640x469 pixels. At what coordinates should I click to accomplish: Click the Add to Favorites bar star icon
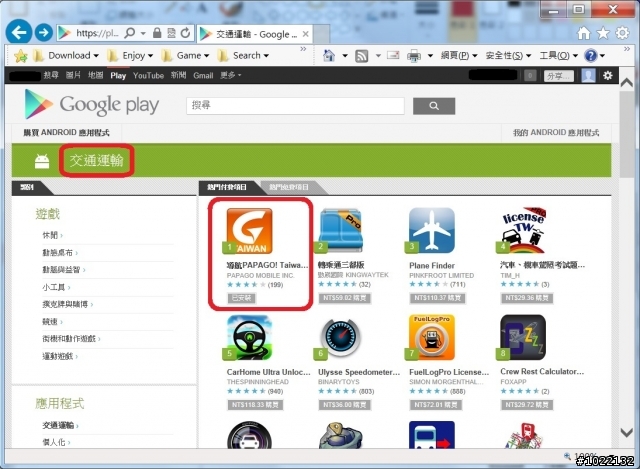click(x=20, y=56)
